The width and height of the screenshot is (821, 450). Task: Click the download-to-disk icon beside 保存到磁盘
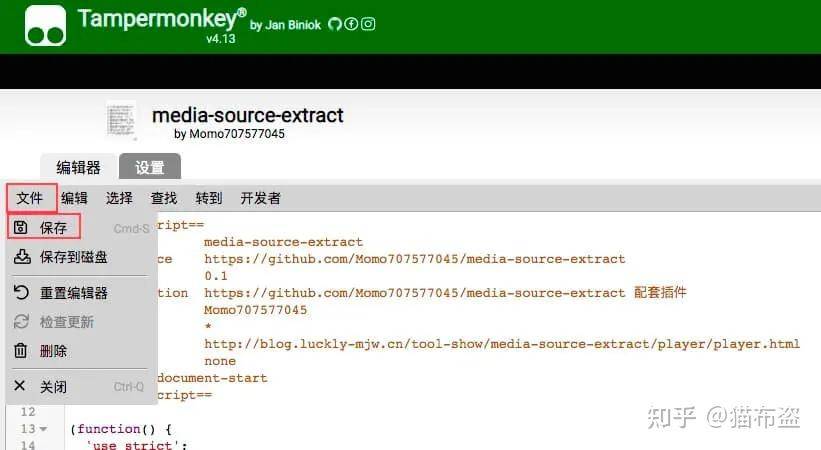[x=21, y=257]
